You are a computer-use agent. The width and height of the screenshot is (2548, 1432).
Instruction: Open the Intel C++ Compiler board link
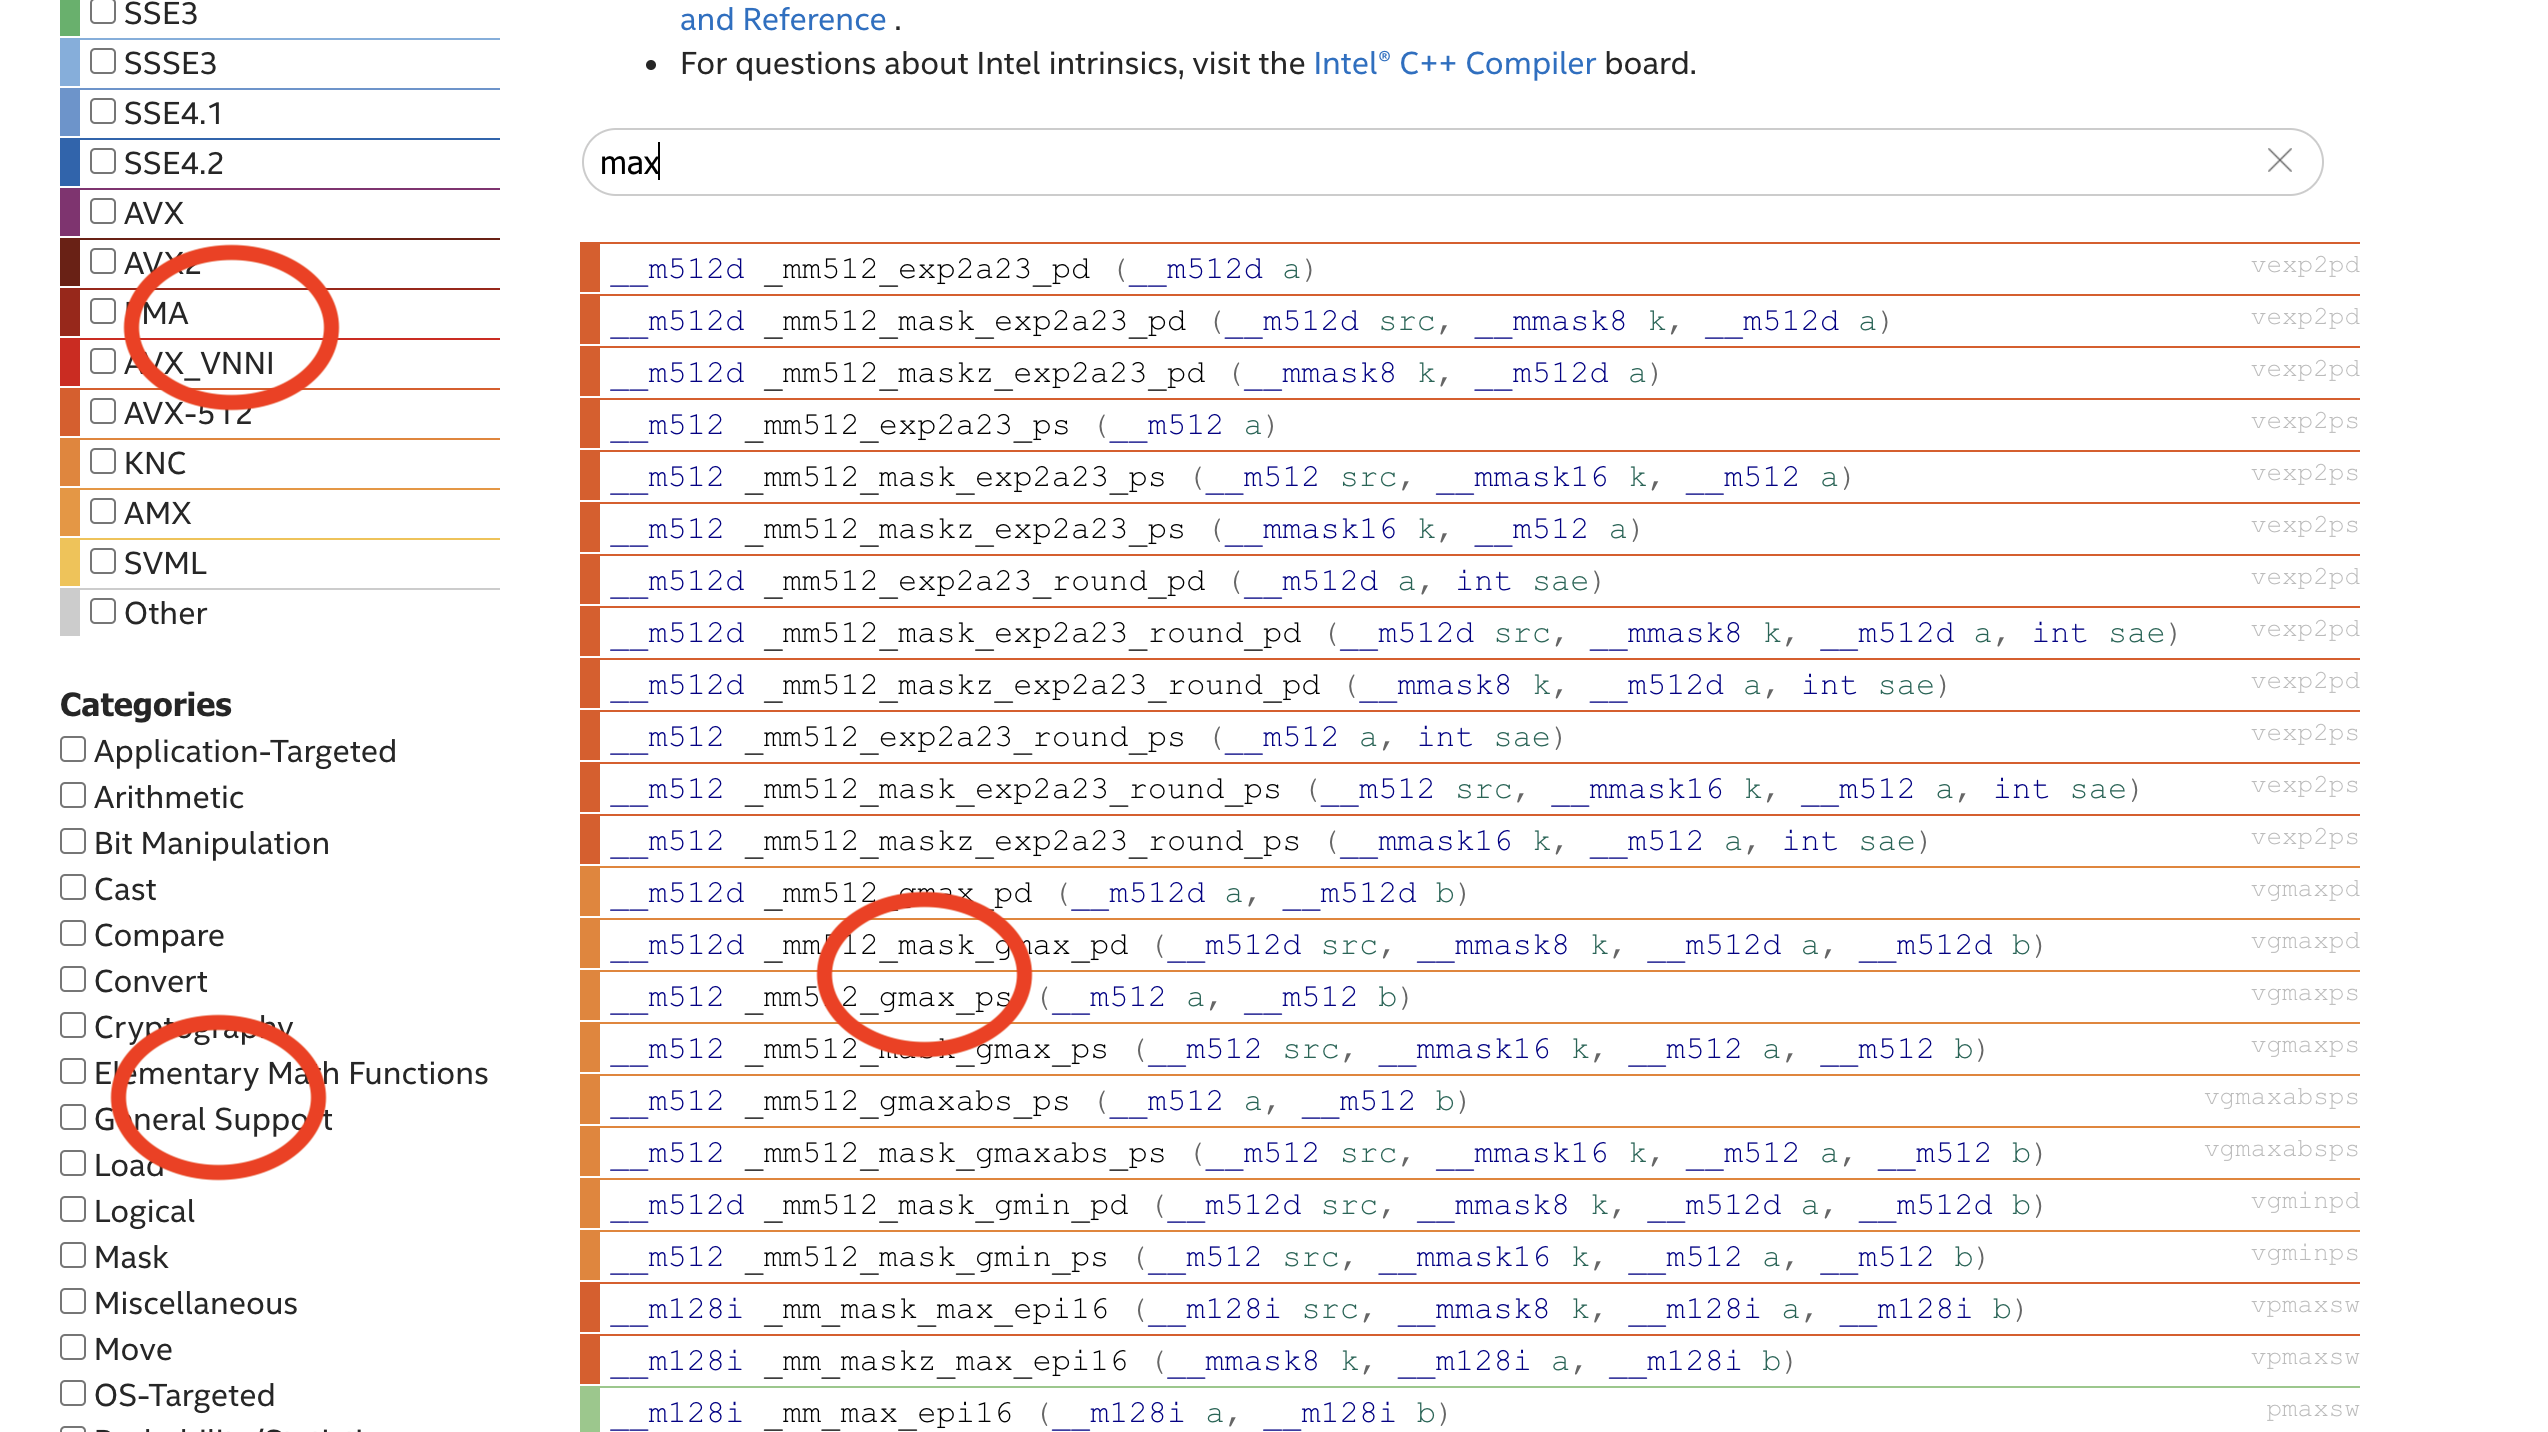coord(1454,64)
